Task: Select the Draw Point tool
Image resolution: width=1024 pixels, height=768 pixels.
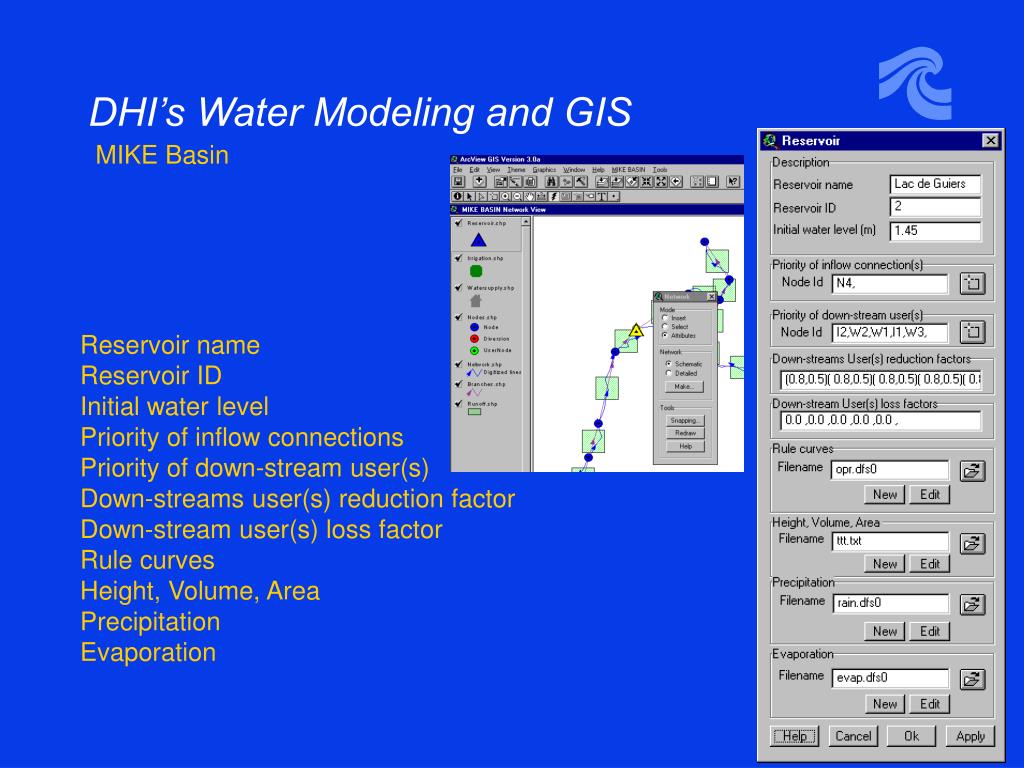Action: coord(614,197)
